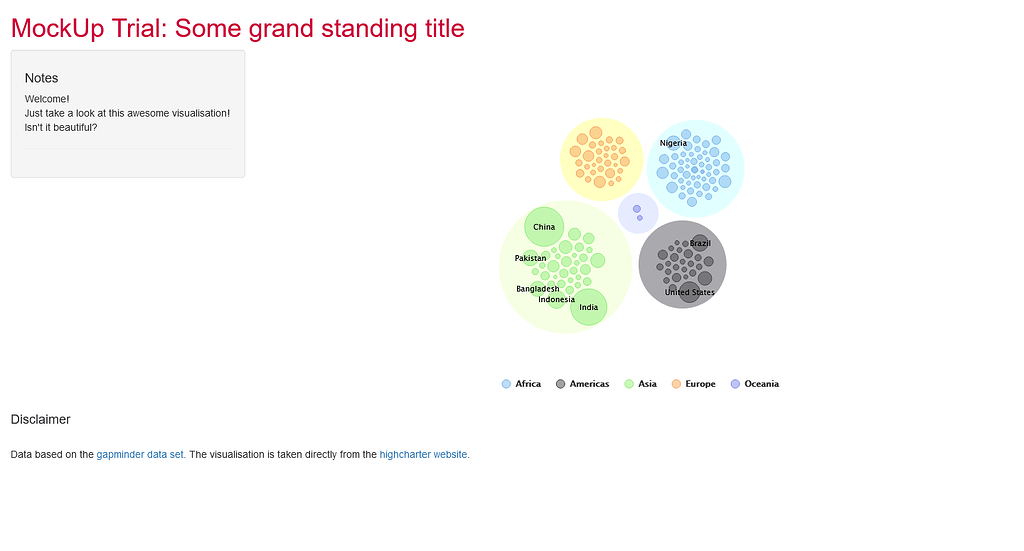
Task: Select the India bubble
Action: pyautogui.click(x=588, y=307)
